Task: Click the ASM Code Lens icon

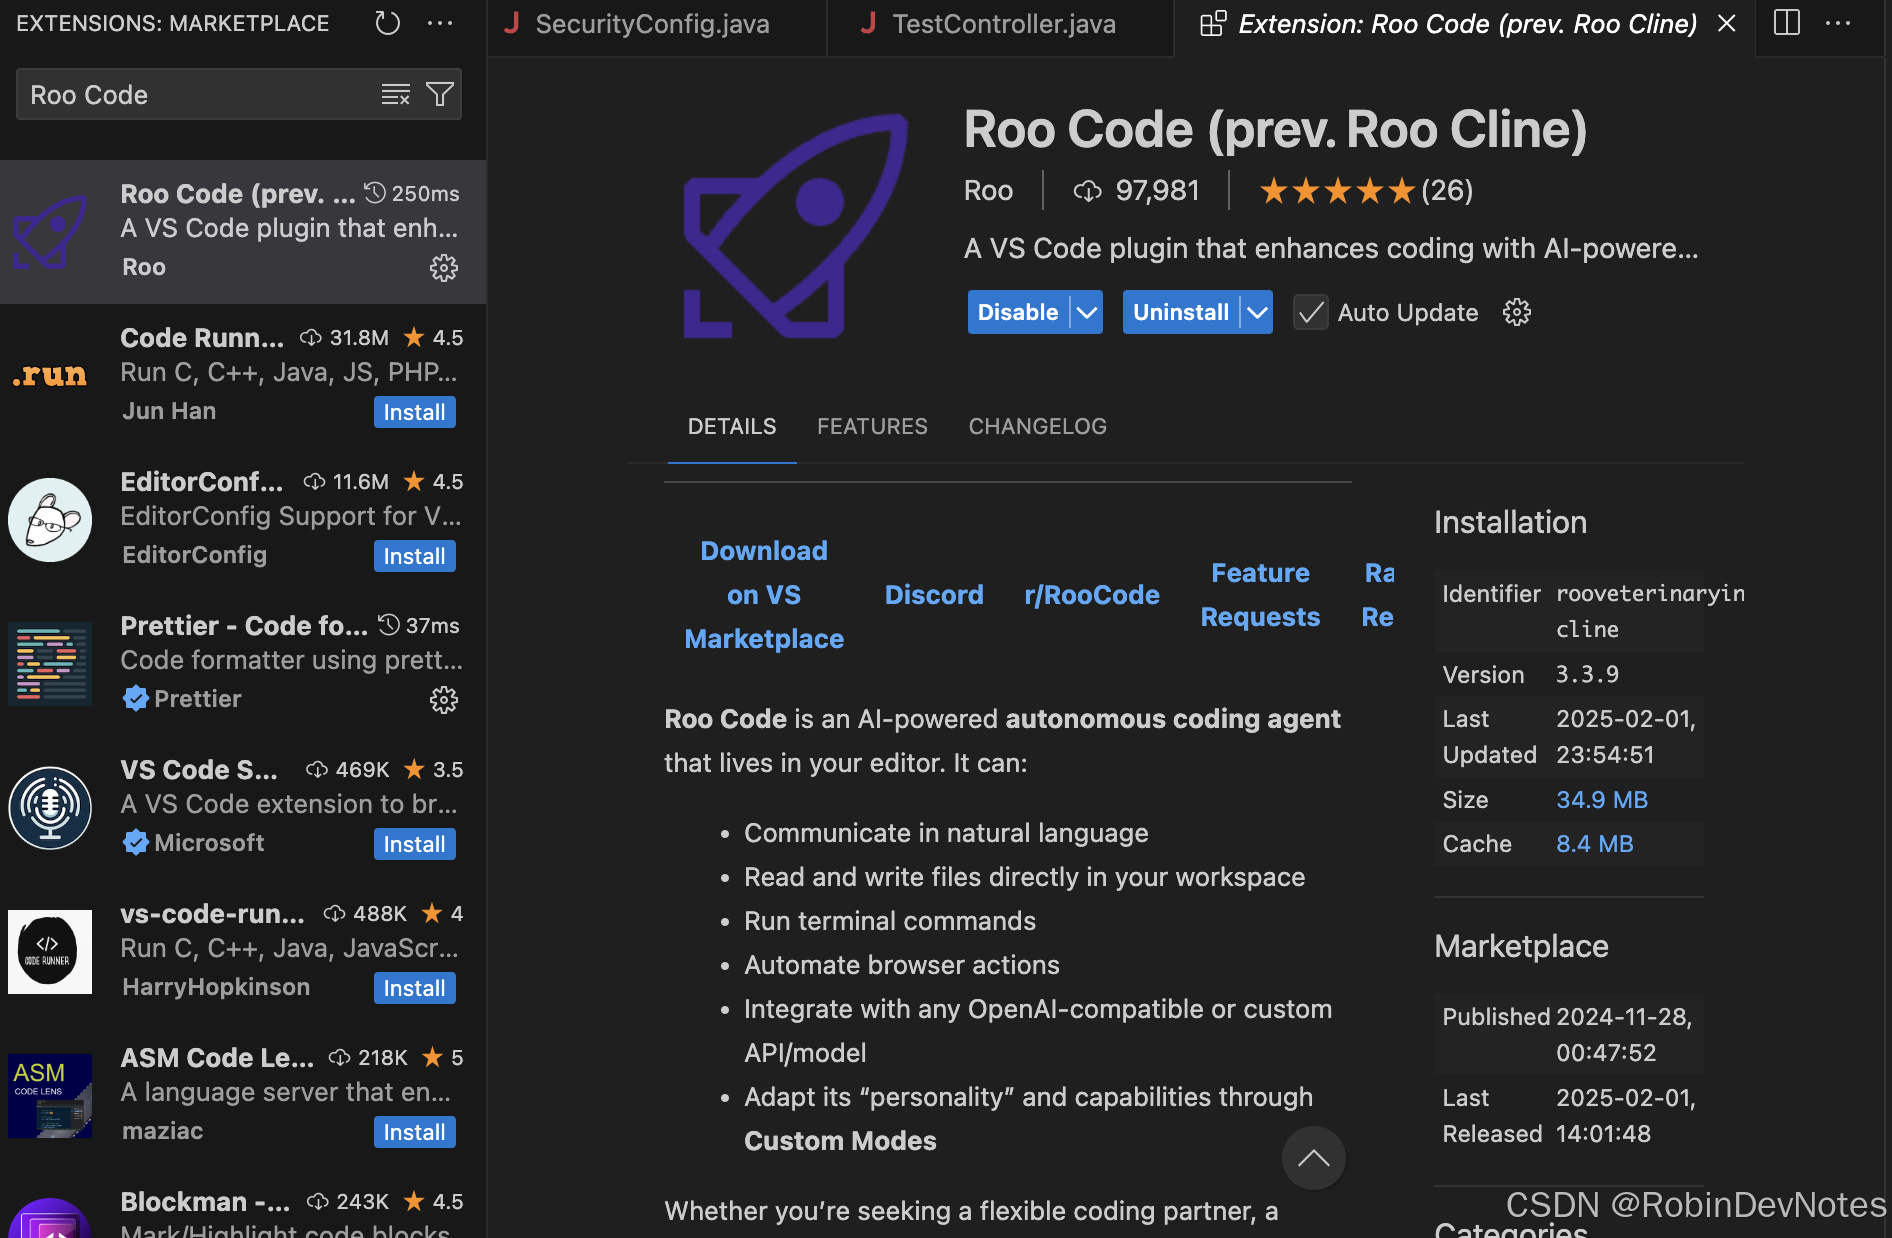Action: (x=49, y=1096)
